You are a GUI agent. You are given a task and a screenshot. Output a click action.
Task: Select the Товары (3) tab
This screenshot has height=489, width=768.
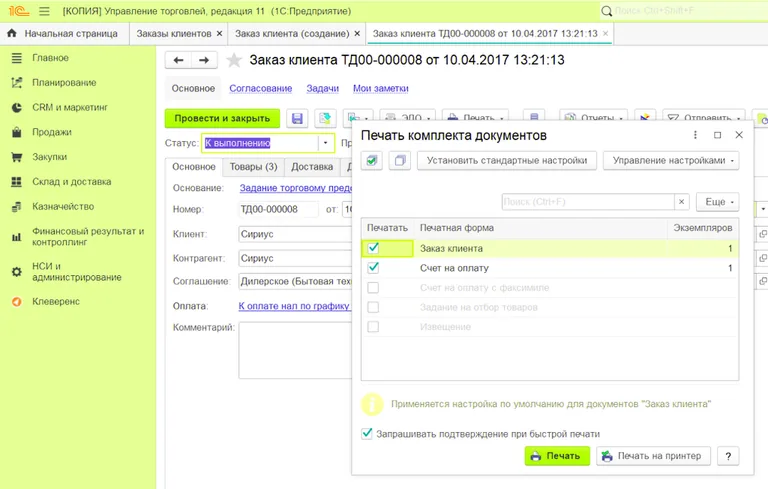[253, 167]
